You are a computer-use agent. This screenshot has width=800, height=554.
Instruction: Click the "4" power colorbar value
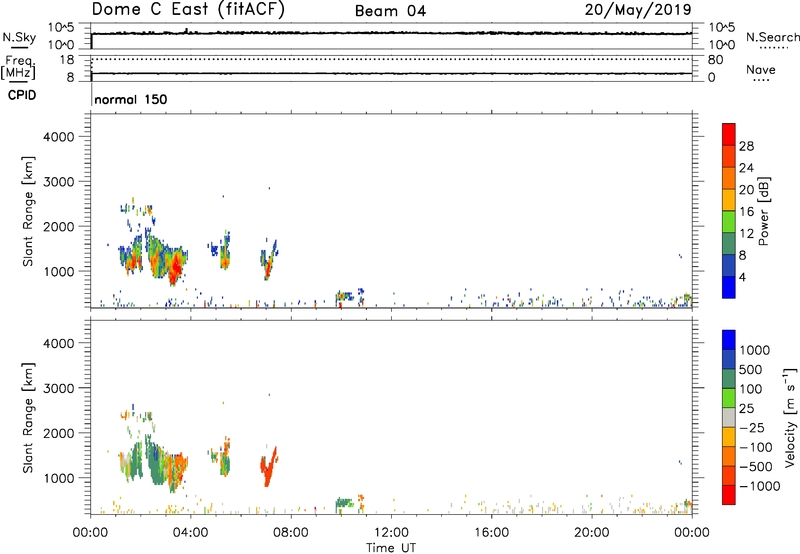(743, 277)
